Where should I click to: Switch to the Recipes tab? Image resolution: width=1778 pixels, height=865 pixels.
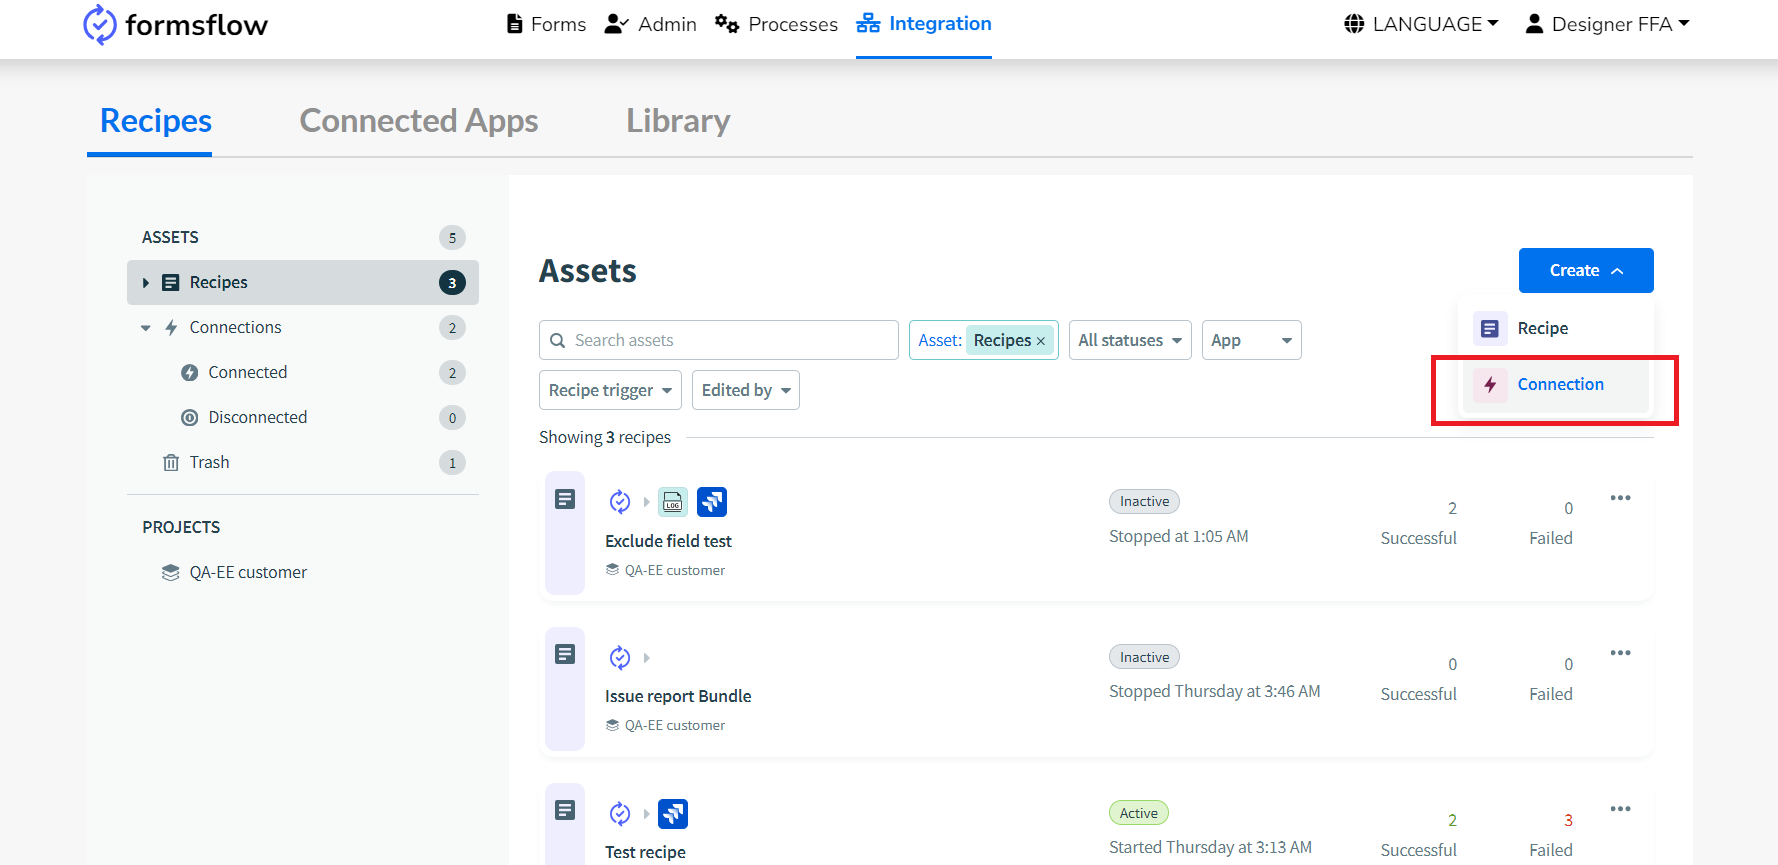(x=156, y=121)
